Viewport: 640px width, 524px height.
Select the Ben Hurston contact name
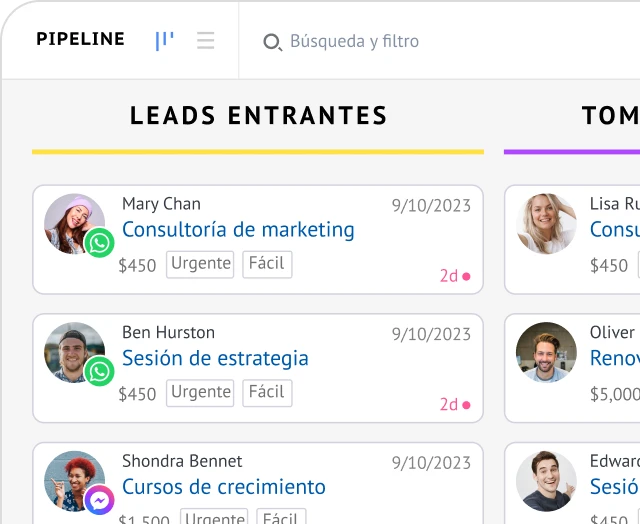click(168, 332)
